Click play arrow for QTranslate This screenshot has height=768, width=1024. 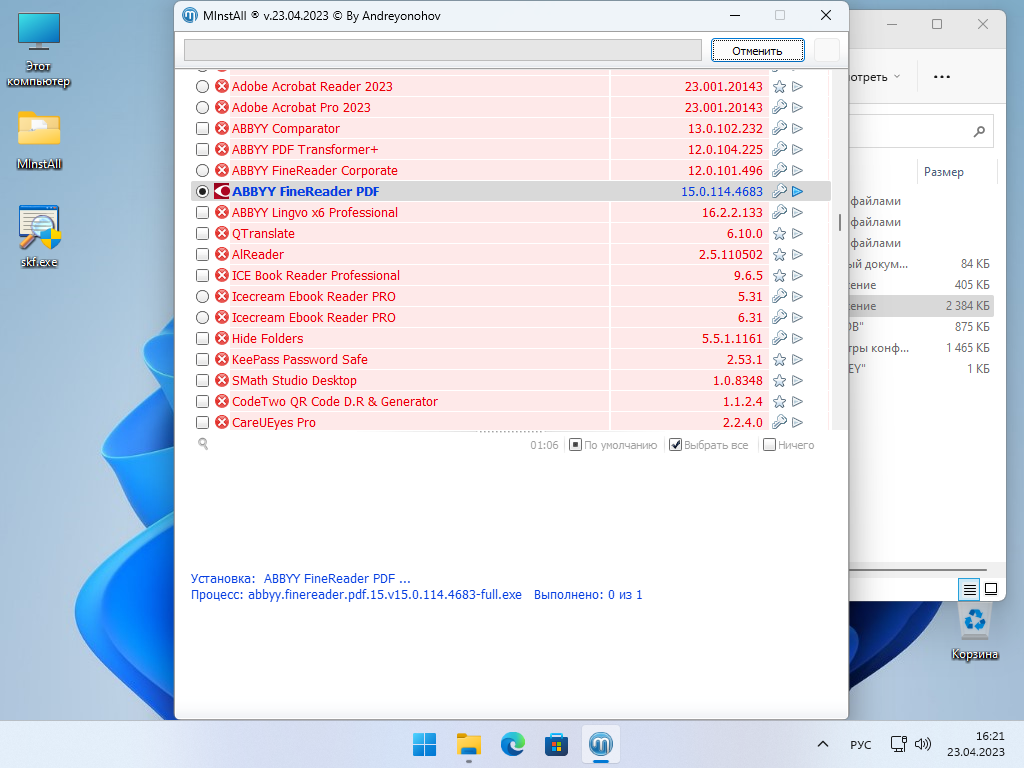click(x=797, y=234)
